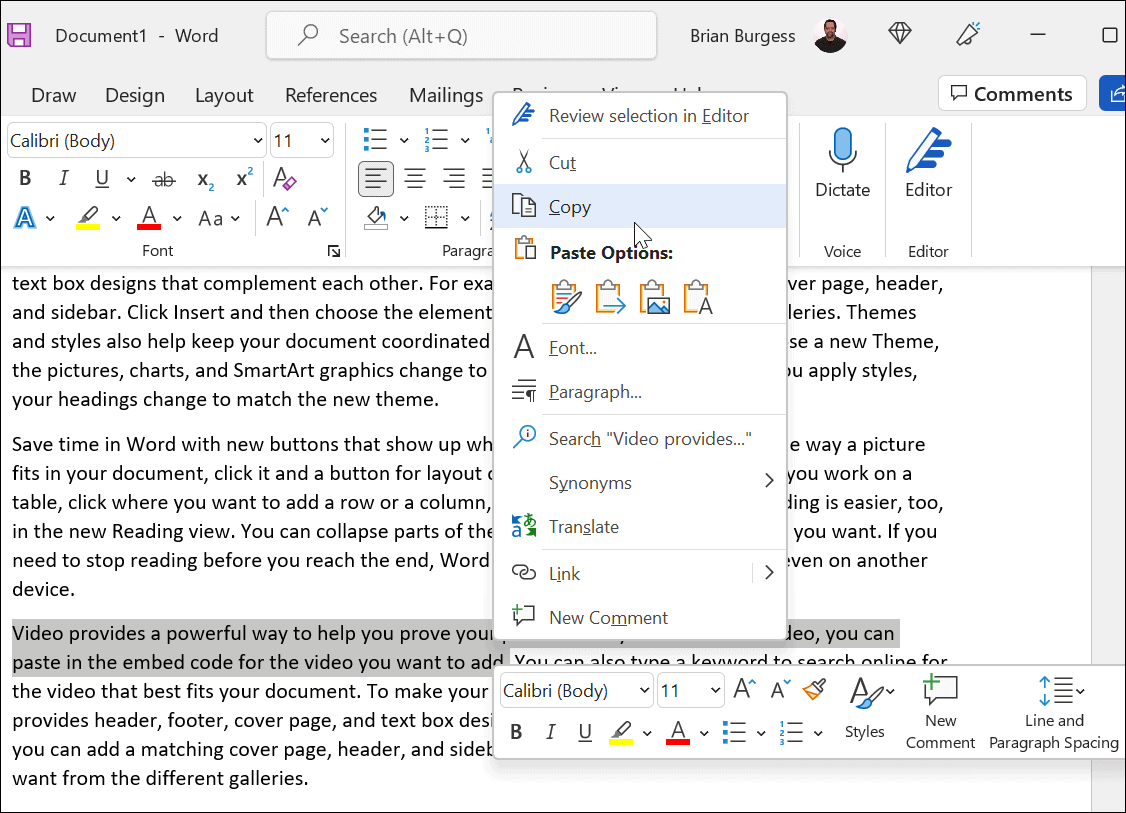The width and height of the screenshot is (1126, 813).
Task: Choose Paste as Picture option
Action: pos(654,297)
